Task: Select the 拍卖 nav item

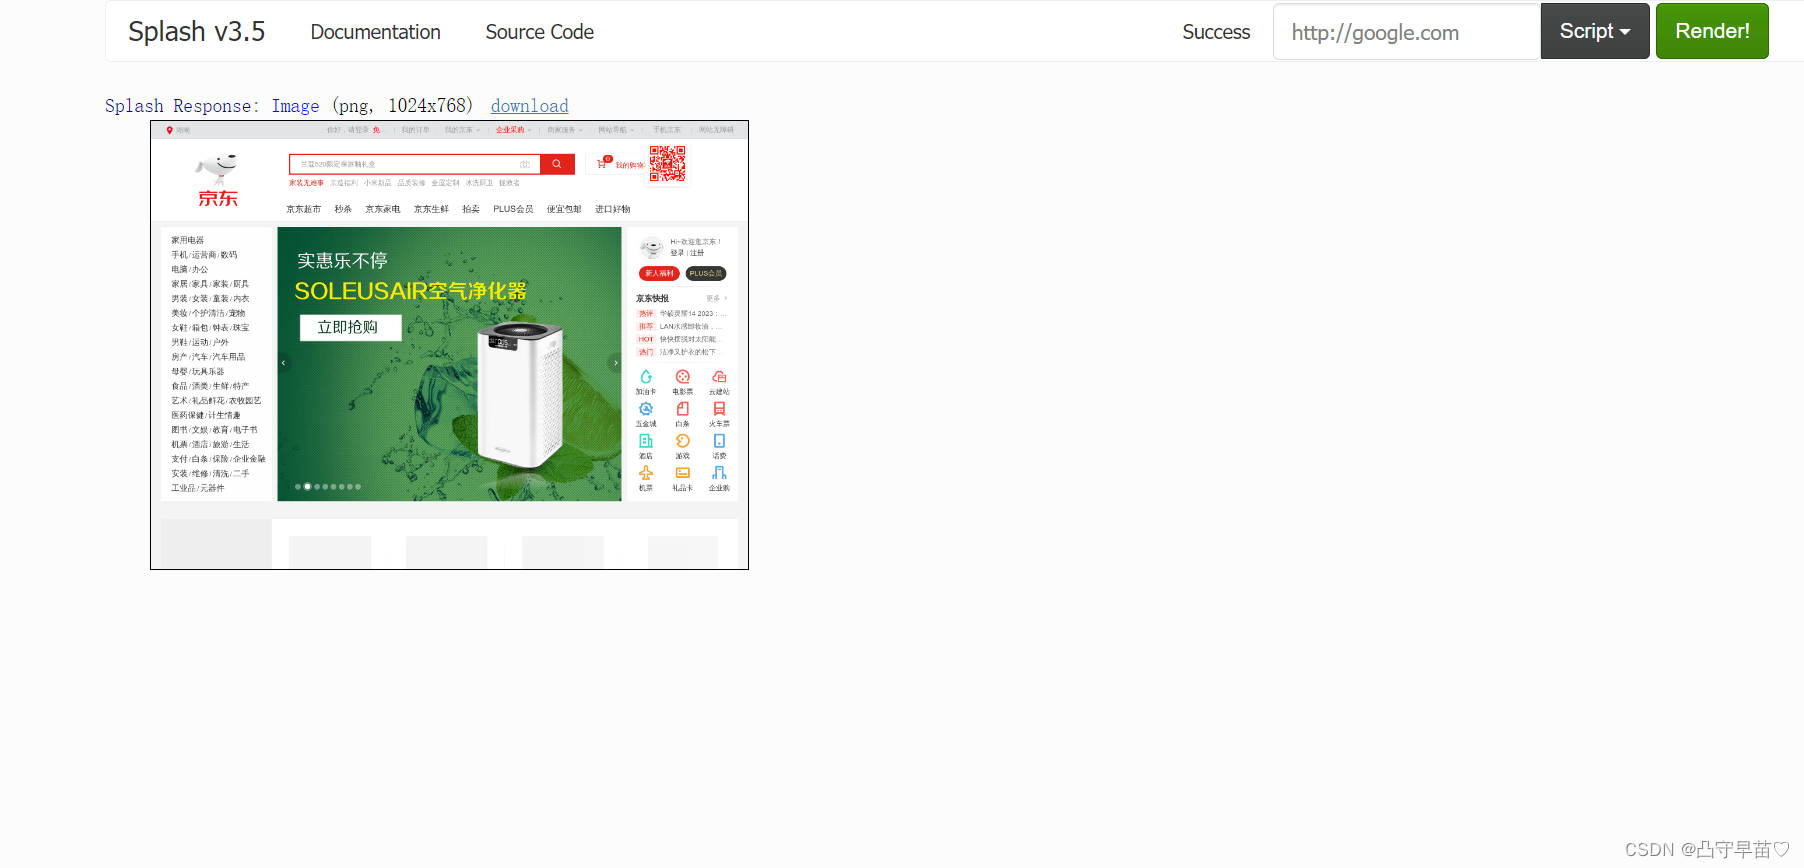Action: 471,209
